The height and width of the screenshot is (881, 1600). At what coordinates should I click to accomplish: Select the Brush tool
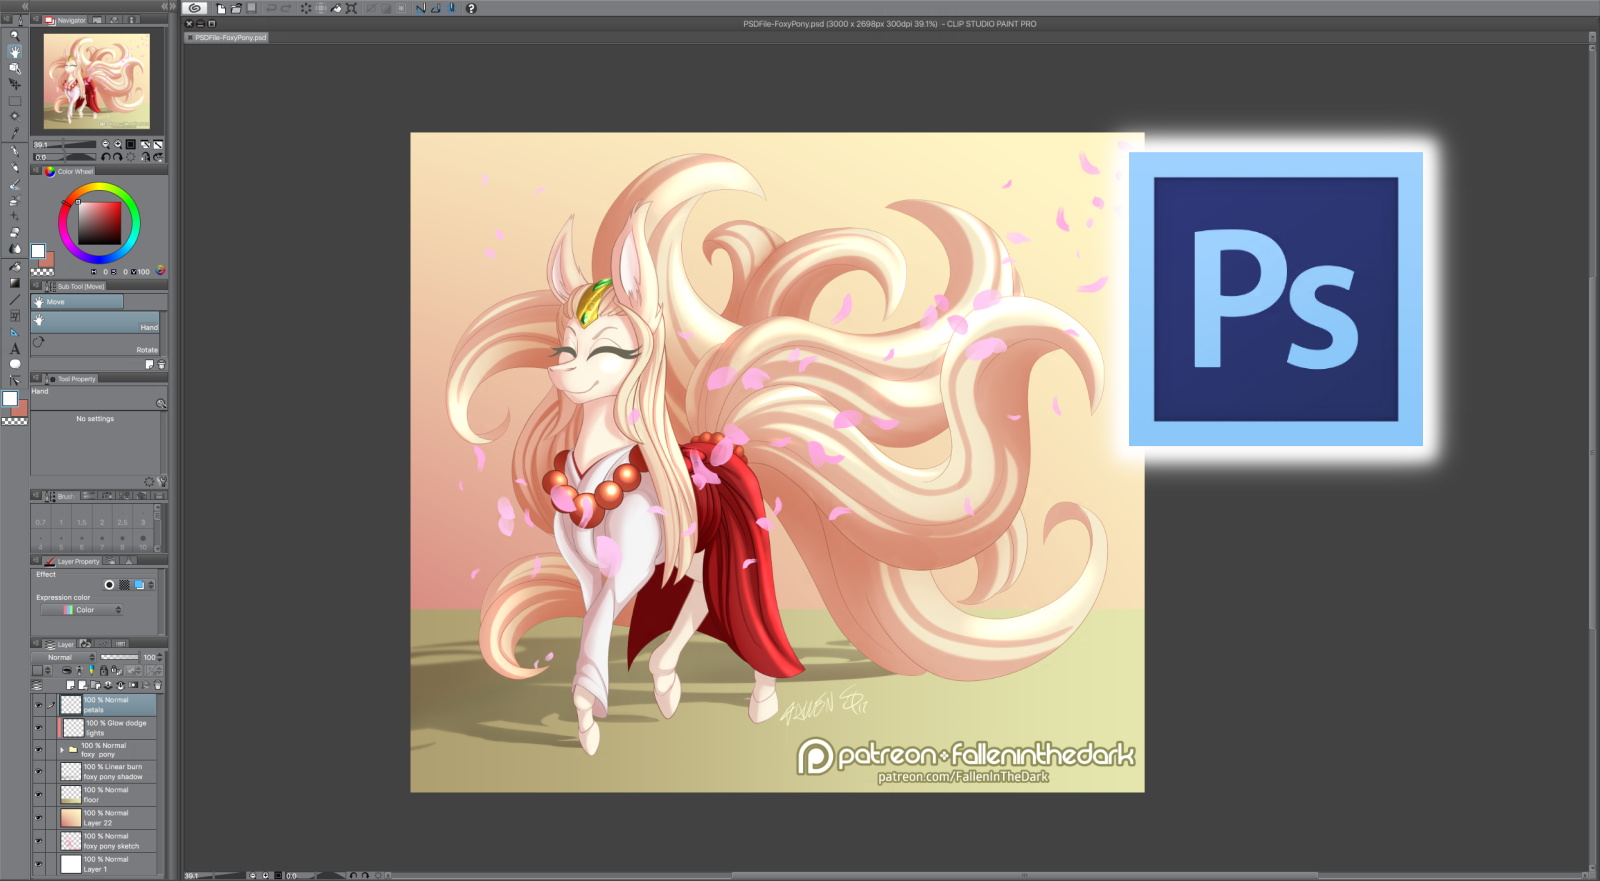coord(14,184)
